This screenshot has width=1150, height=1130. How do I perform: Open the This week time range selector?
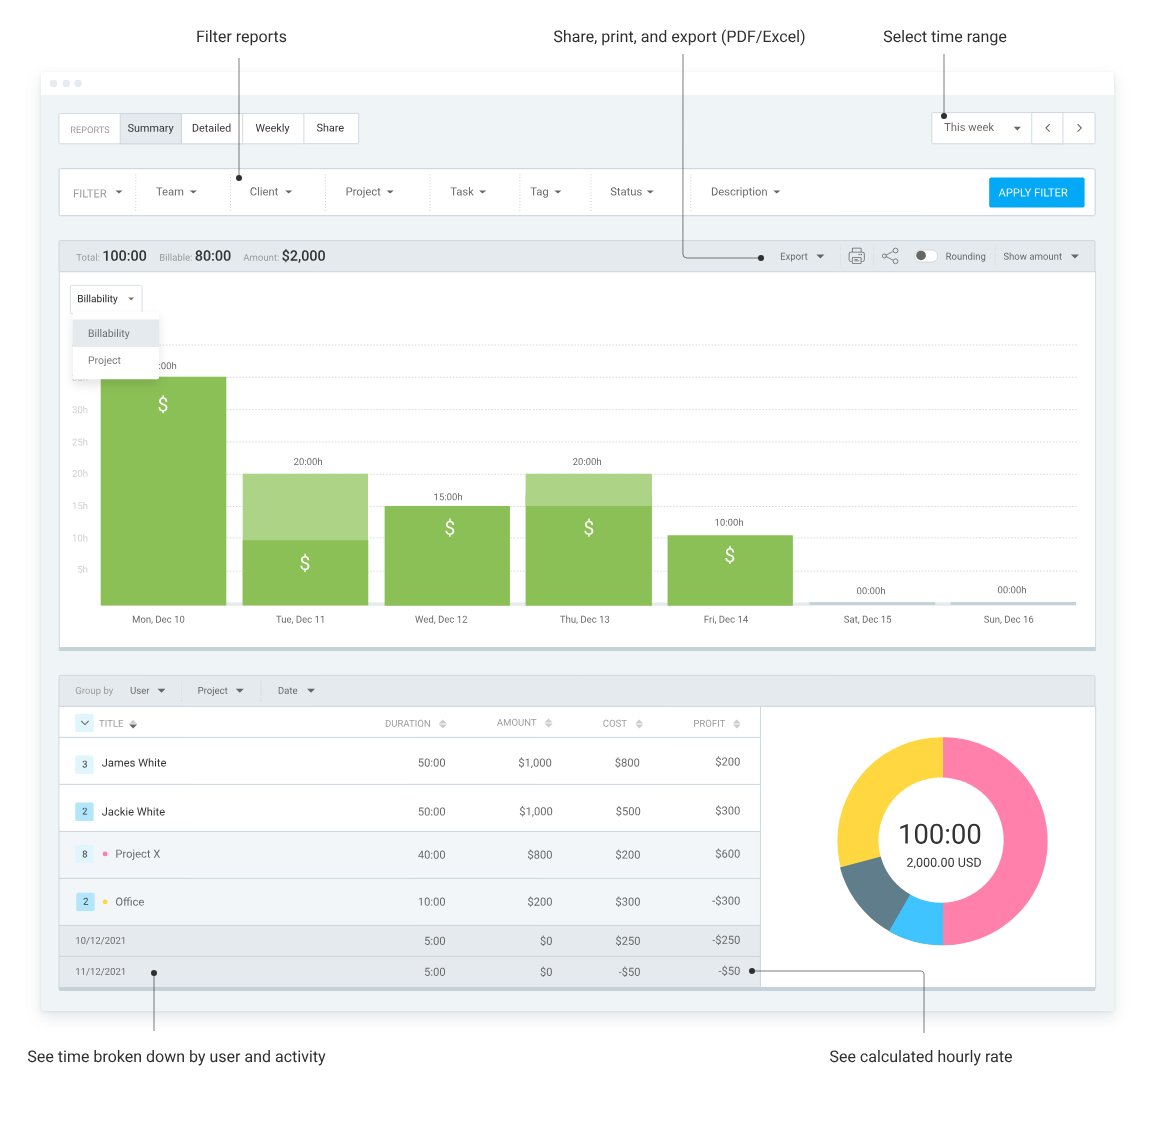tap(980, 127)
